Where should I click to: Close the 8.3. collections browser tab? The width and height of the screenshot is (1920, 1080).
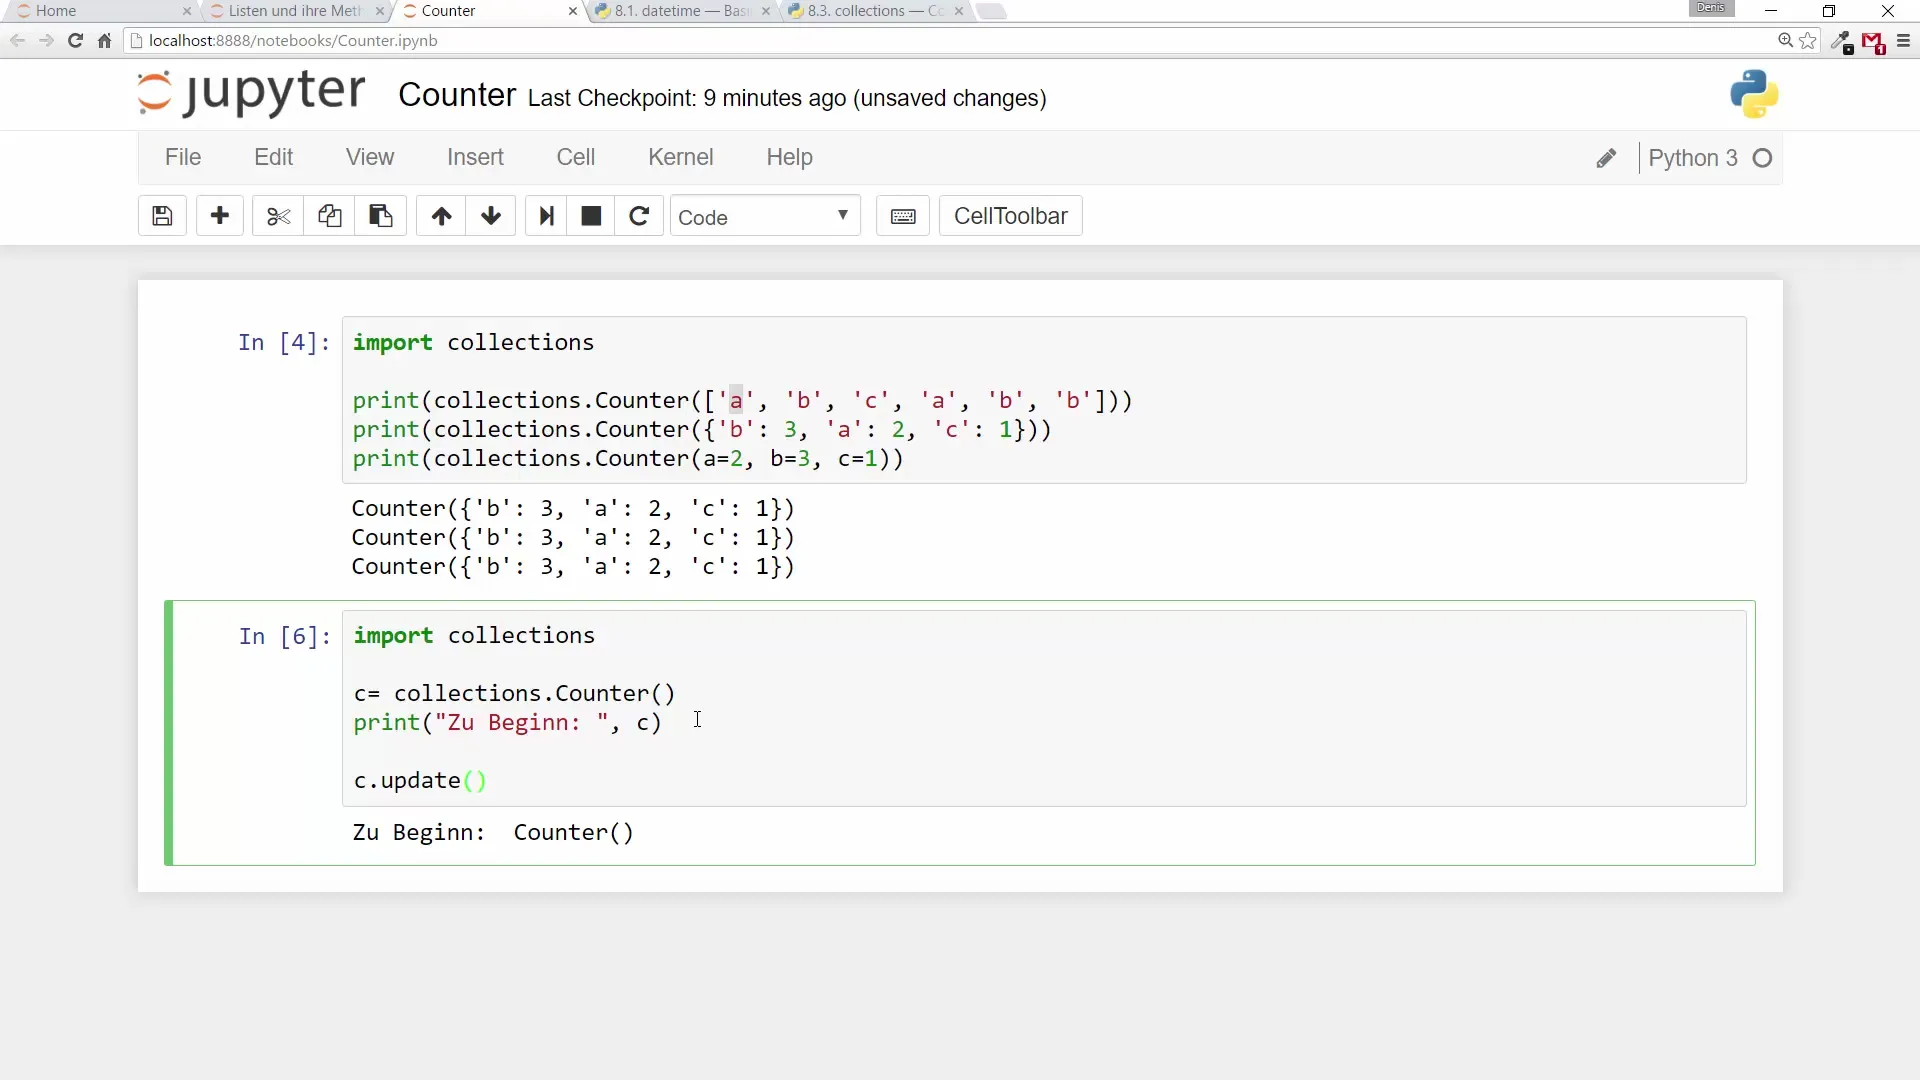[x=959, y=11]
